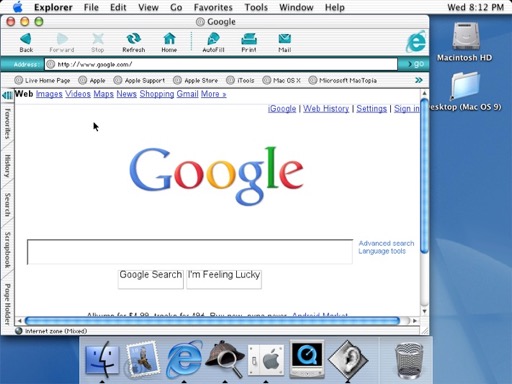
Task: Open Mail from the toolbar
Action: (285, 39)
